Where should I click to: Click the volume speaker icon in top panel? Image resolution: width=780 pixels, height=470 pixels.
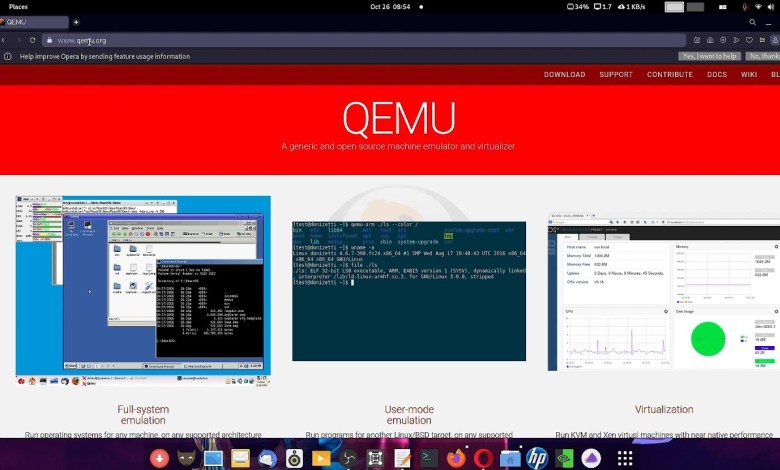(x=772, y=7)
